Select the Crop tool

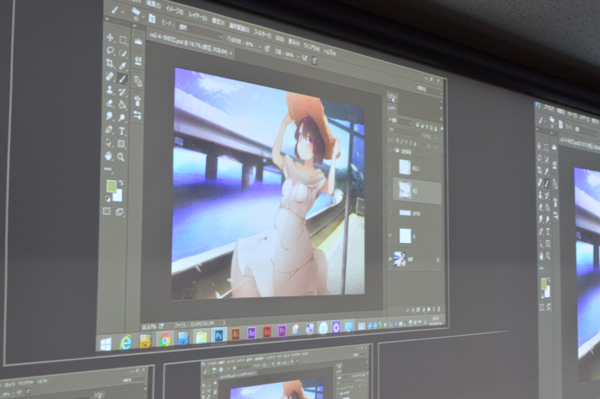click(110, 63)
